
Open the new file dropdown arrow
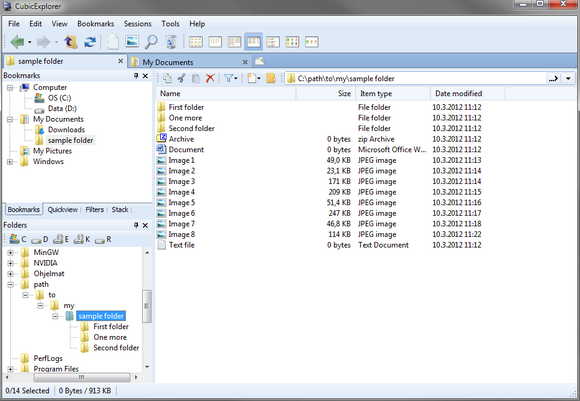pyautogui.click(x=259, y=78)
